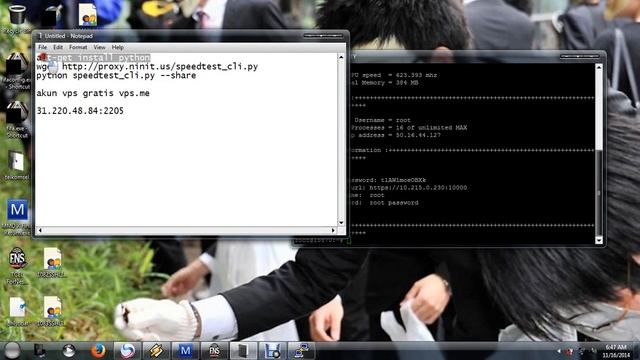Screen dimensions: 640x360
Task: Click 'python speedtest_cli.py --share' line
Action: (116, 76)
